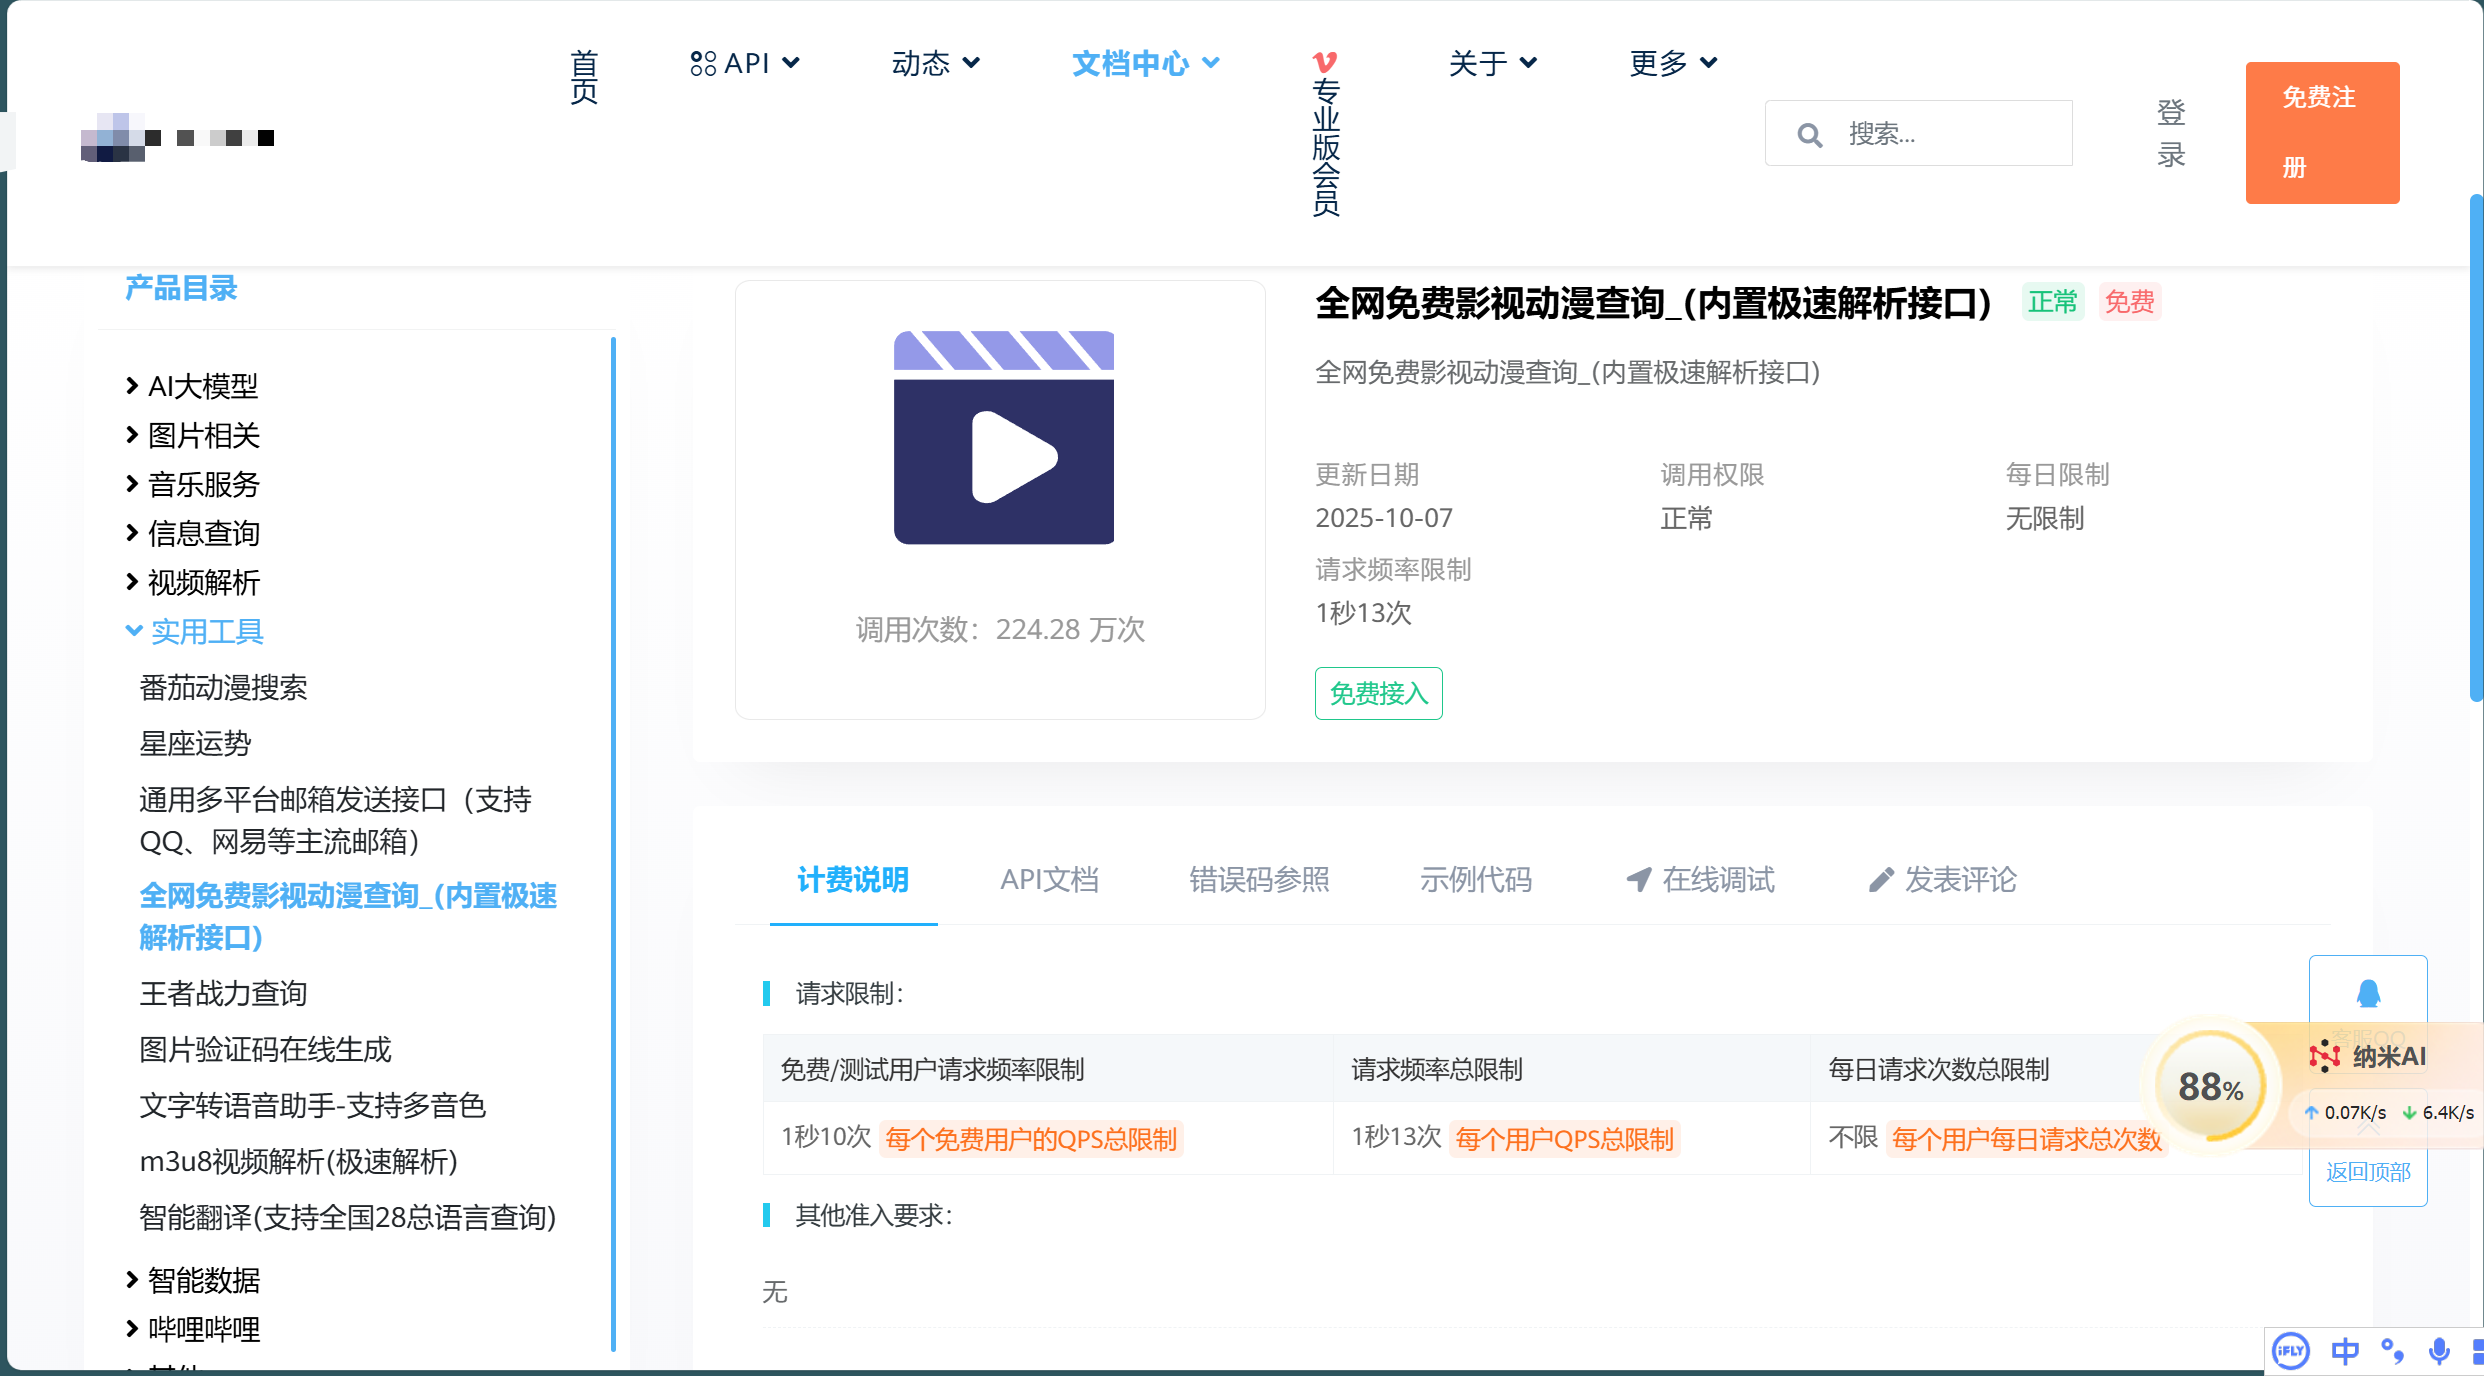Click the 免费接入 button
This screenshot has height=1376, width=2484.
tap(1378, 693)
